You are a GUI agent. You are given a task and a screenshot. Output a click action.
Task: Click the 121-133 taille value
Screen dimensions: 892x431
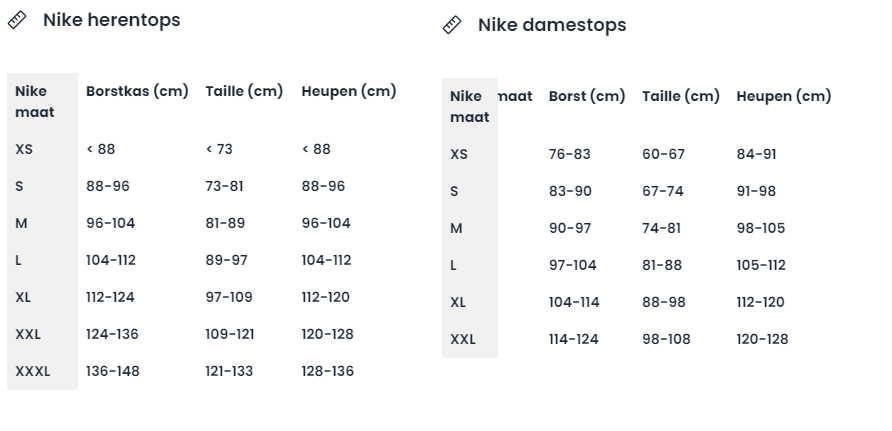point(229,371)
